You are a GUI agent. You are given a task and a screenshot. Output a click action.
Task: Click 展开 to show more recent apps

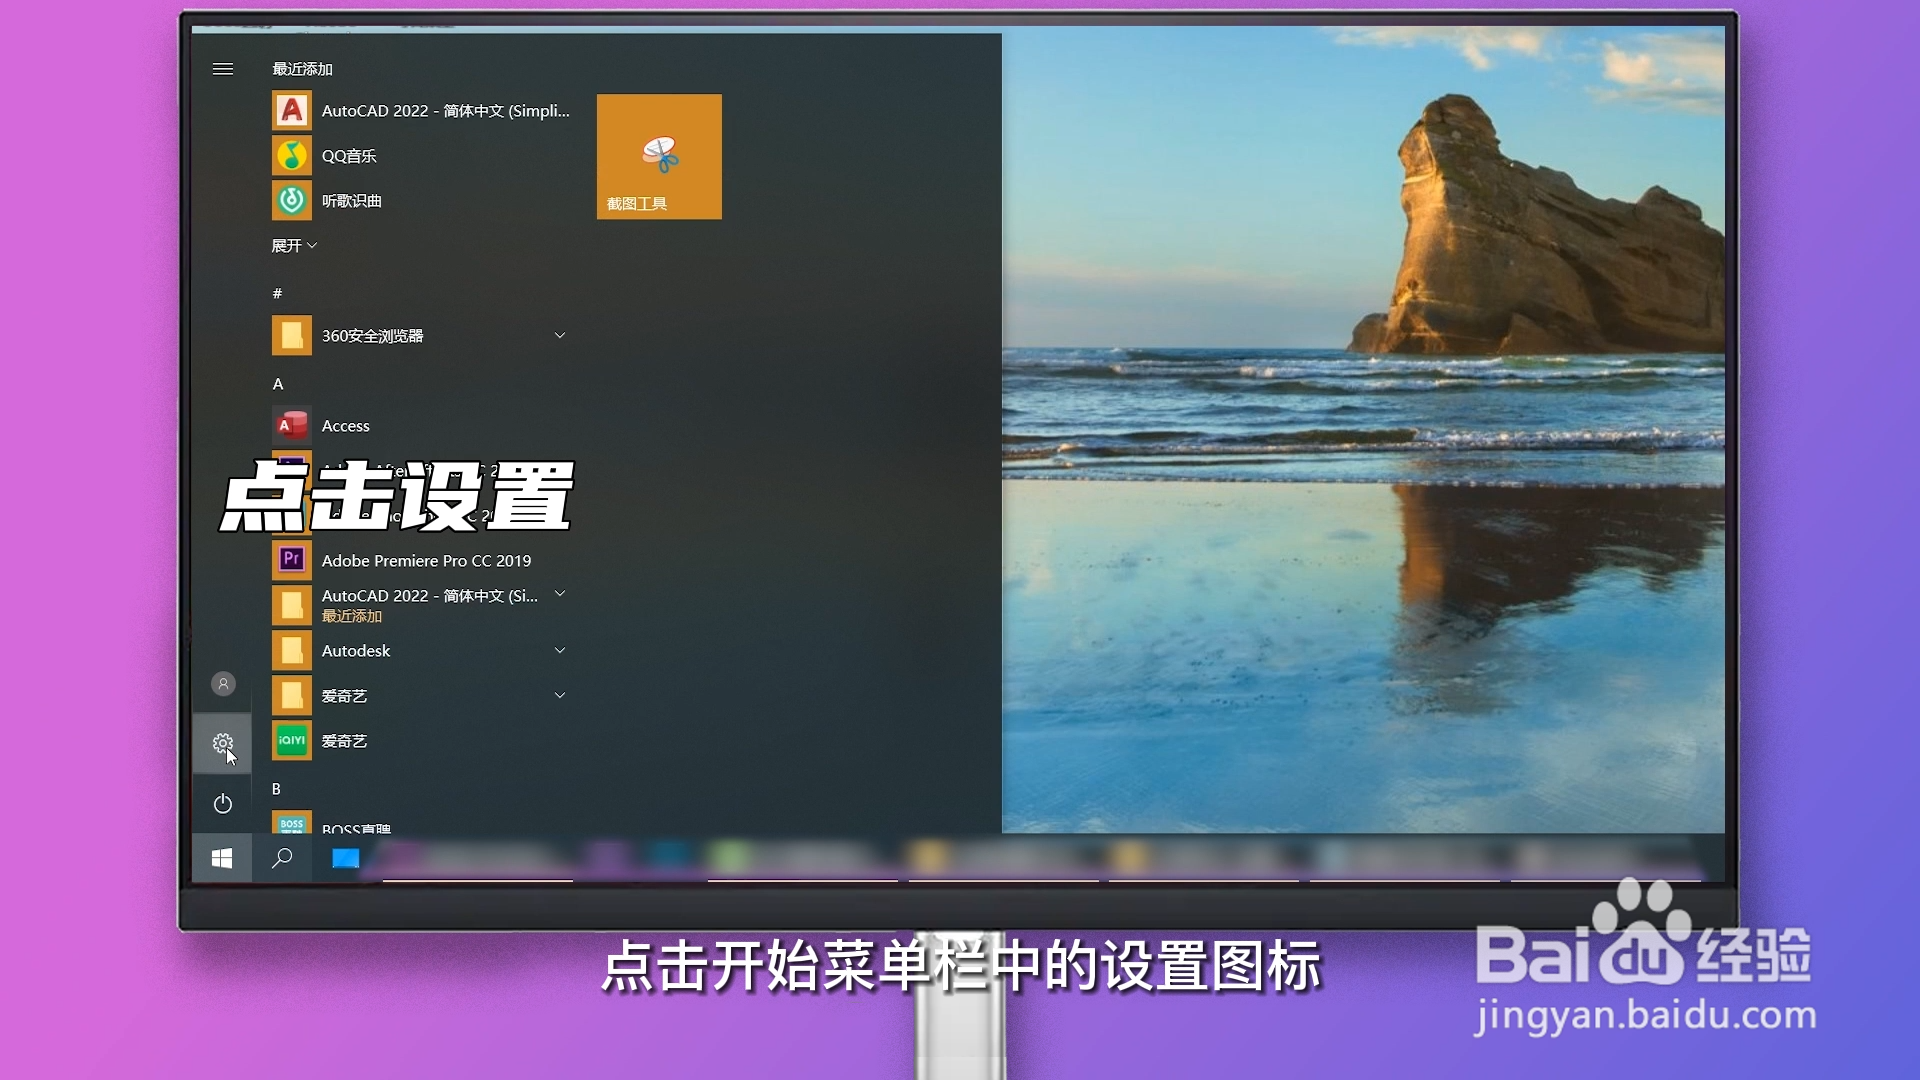click(293, 246)
